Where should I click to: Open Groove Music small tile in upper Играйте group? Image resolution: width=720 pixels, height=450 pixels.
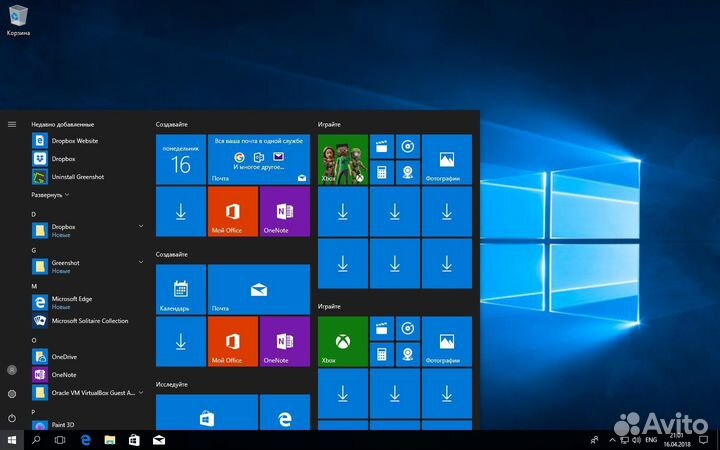pos(408,146)
